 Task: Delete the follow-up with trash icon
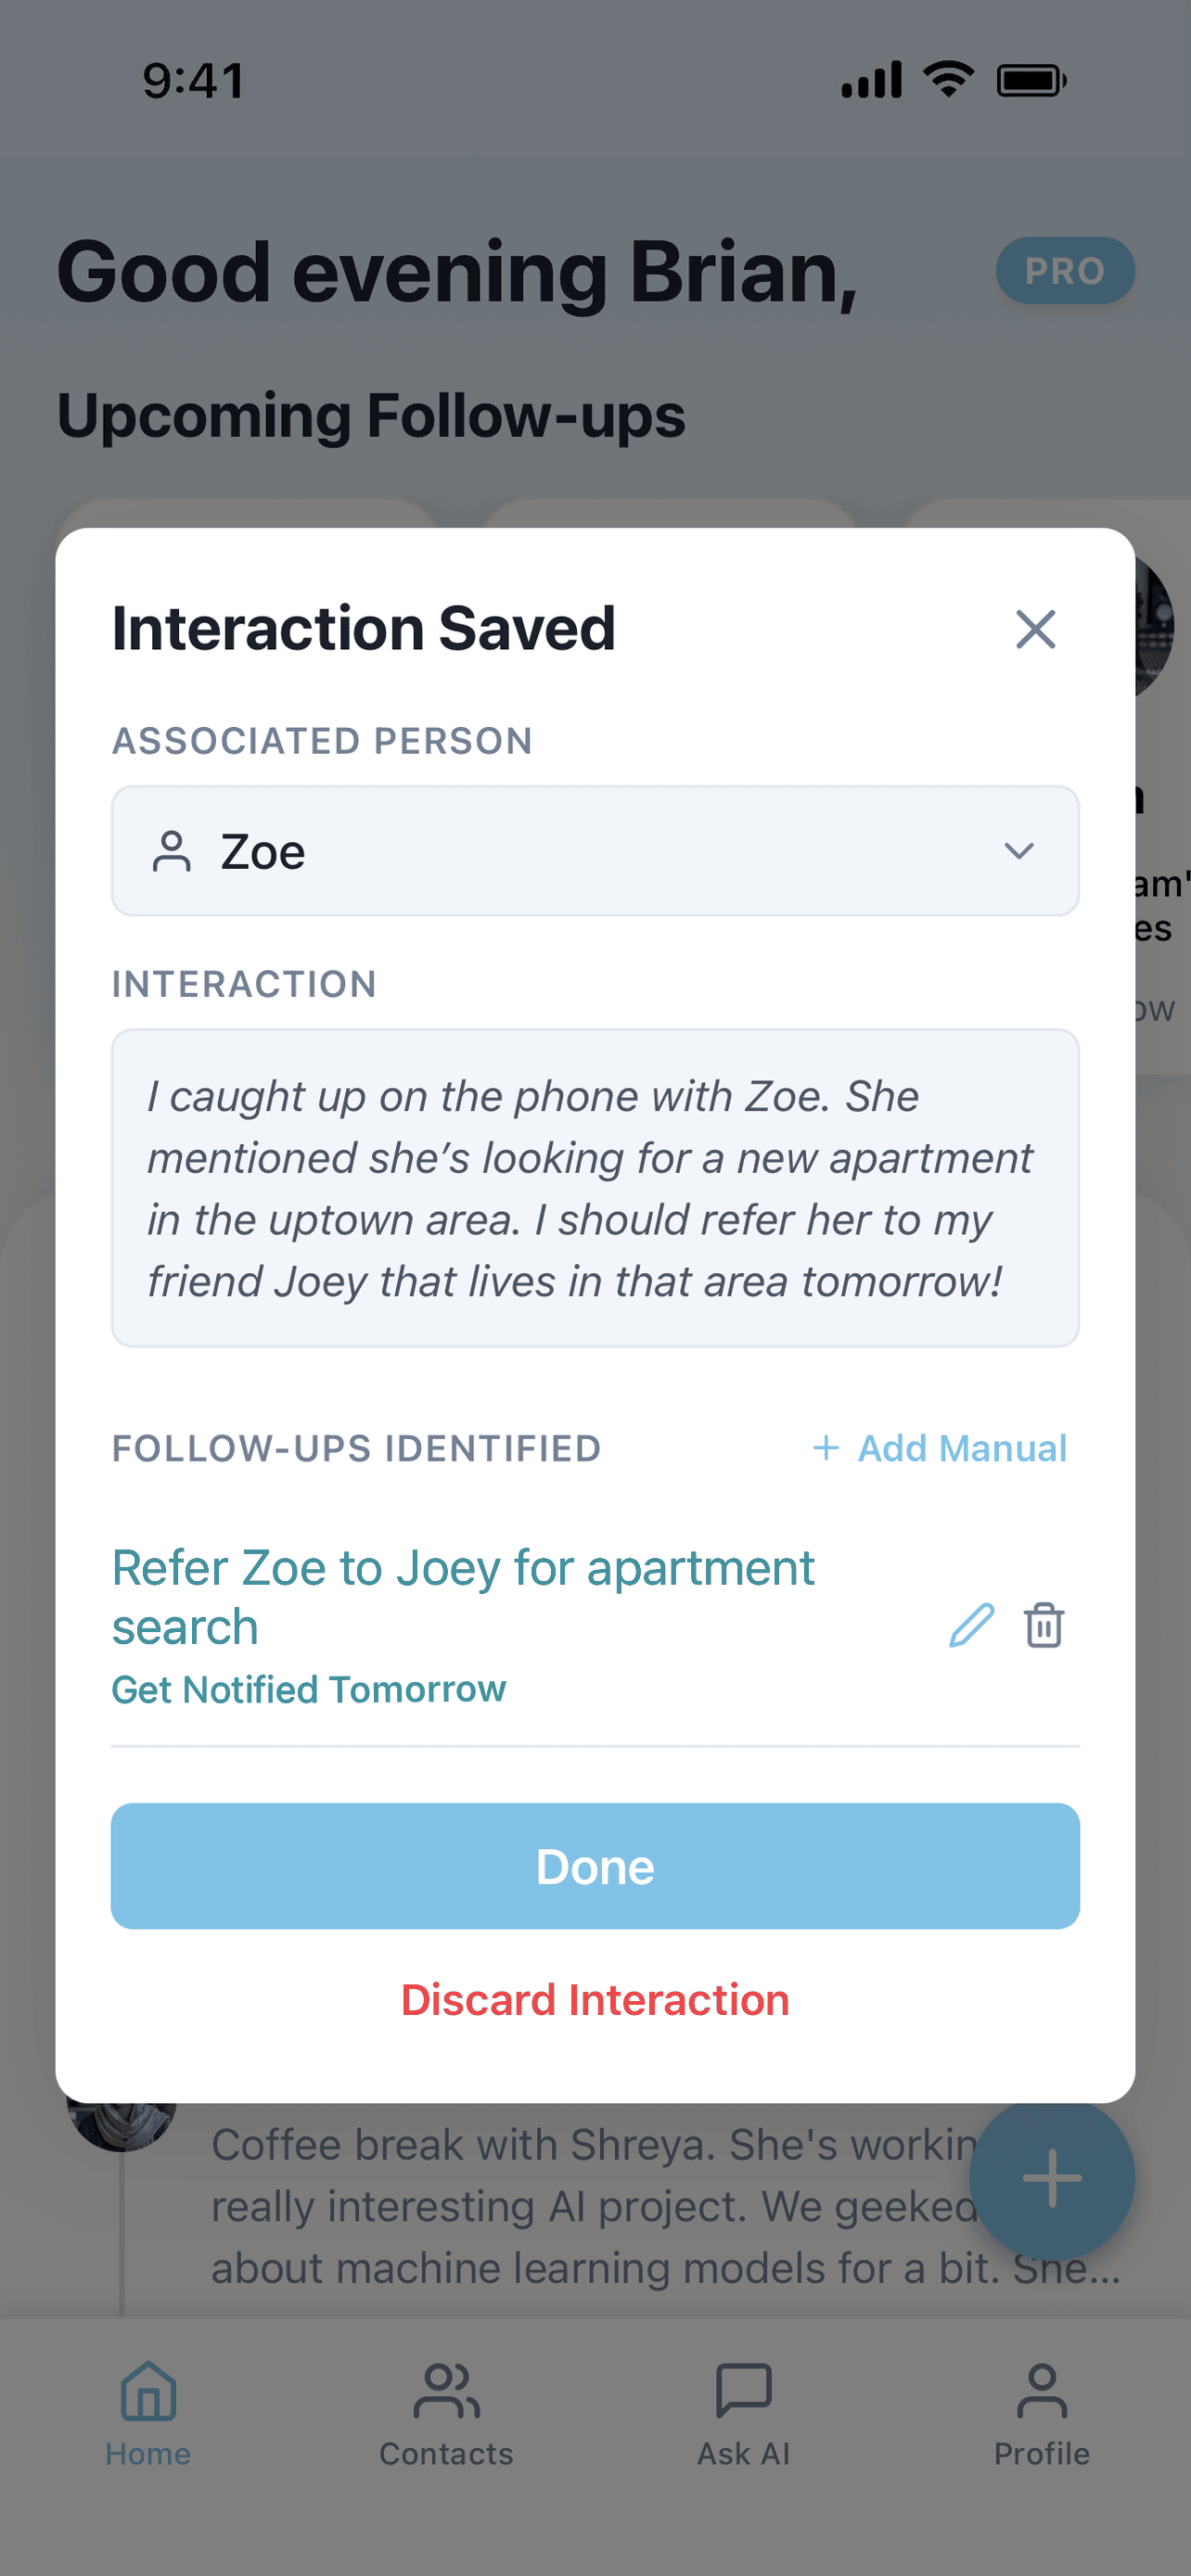tap(1044, 1625)
